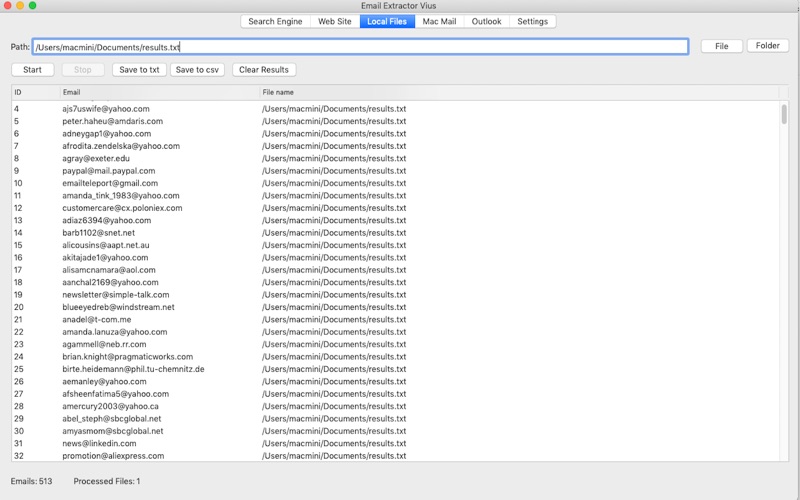Click inside the Path input field
Screen dimensions: 800x500
(x=360, y=47)
